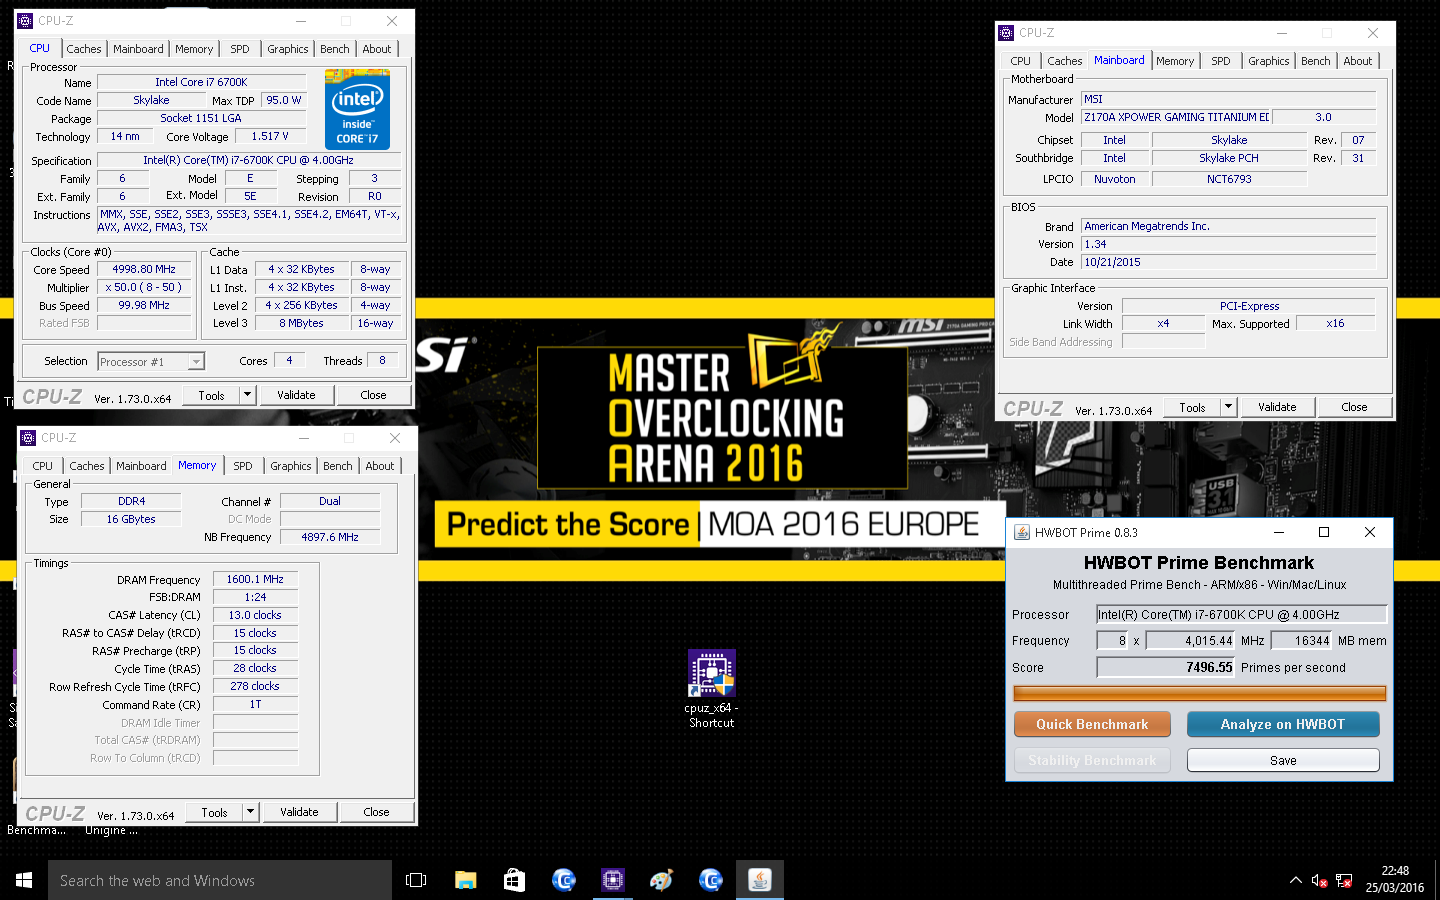The height and width of the screenshot is (900, 1440).
Task: Select the CPU-Z chip icon on the taskbar
Action: (612, 880)
